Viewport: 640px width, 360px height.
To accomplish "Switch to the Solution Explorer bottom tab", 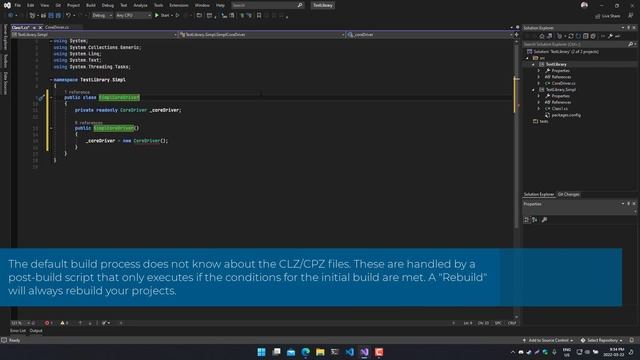I will (539, 194).
